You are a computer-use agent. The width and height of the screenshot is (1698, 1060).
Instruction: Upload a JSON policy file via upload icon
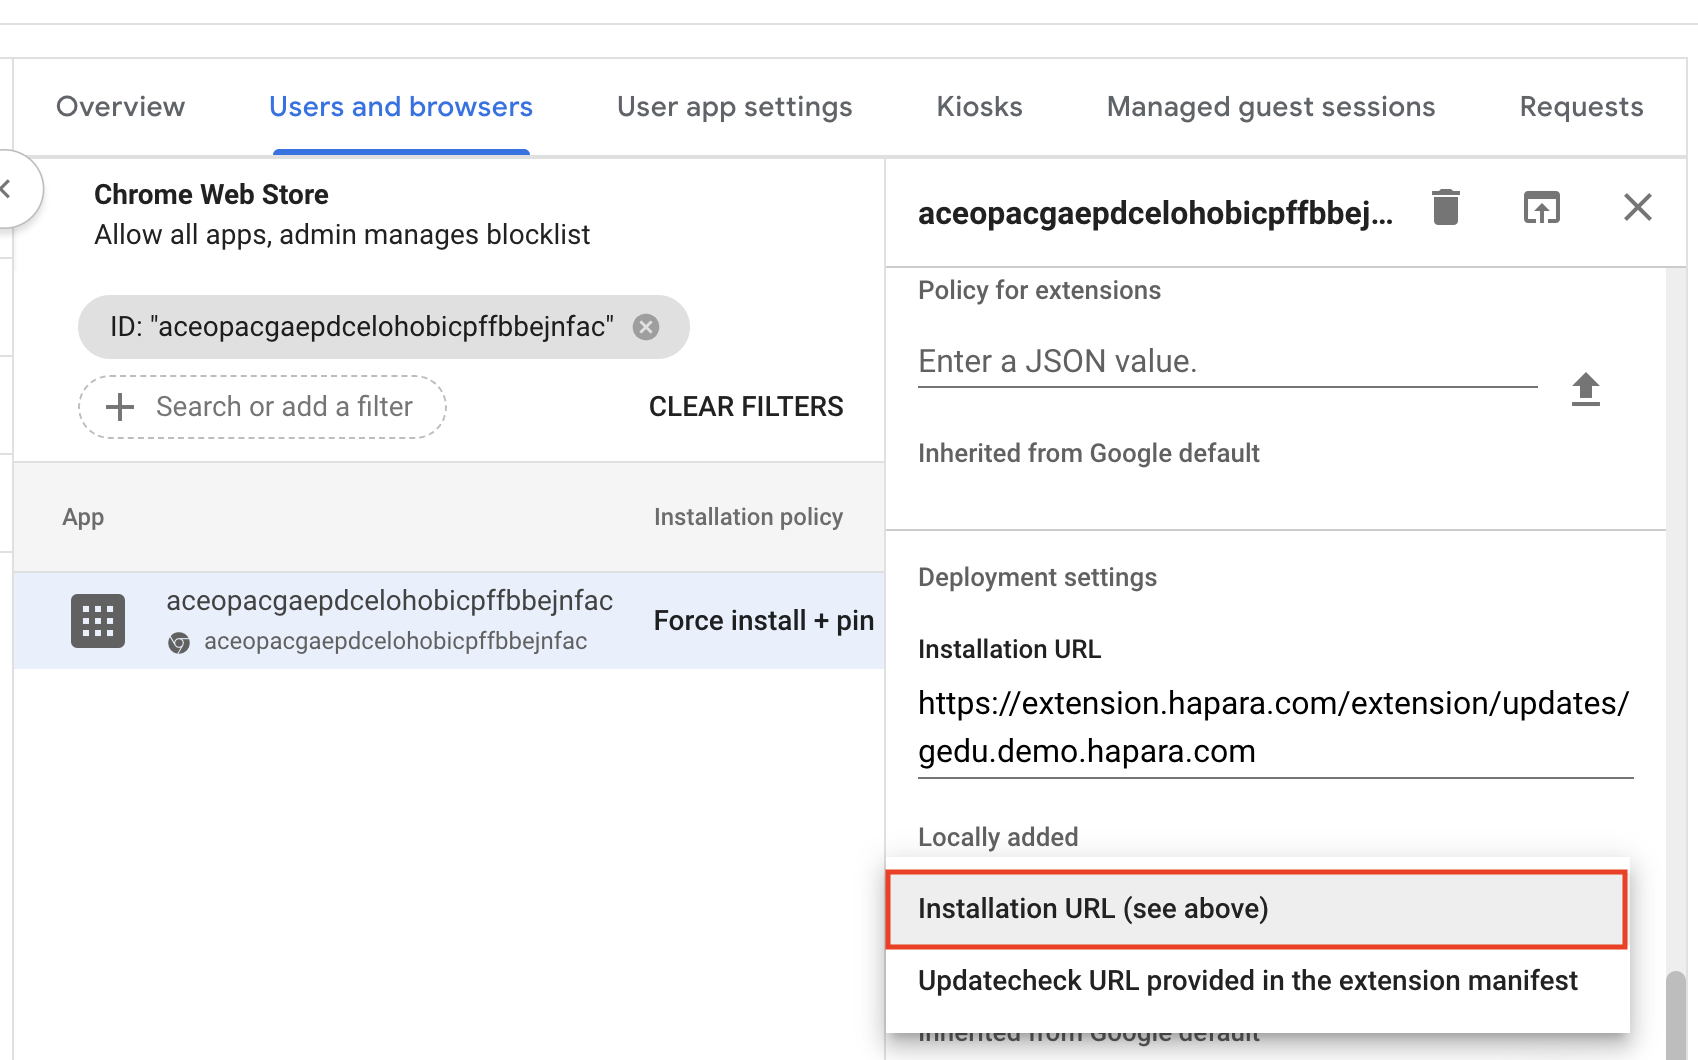click(x=1586, y=390)
